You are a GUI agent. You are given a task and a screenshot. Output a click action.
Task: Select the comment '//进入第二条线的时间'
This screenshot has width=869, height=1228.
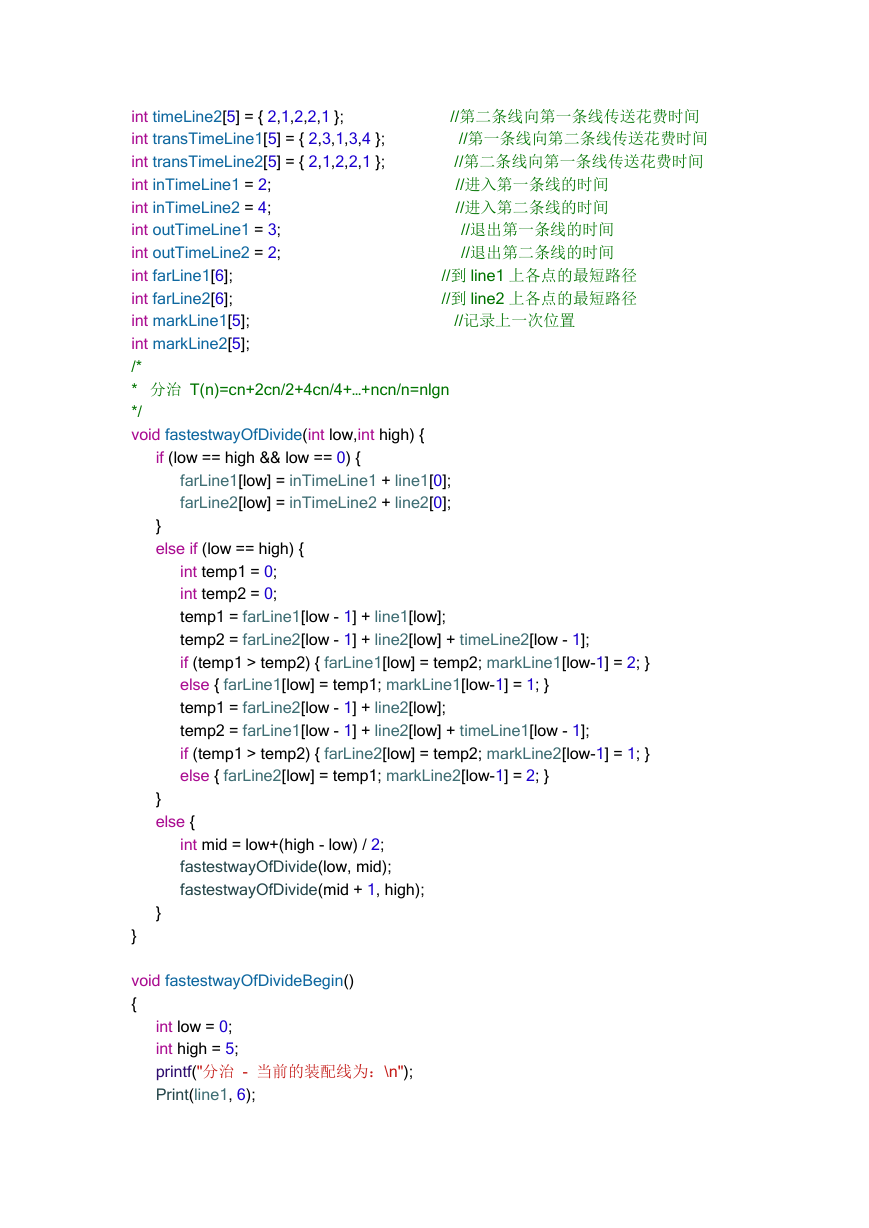pyautogui.click(x=531, y=208)
